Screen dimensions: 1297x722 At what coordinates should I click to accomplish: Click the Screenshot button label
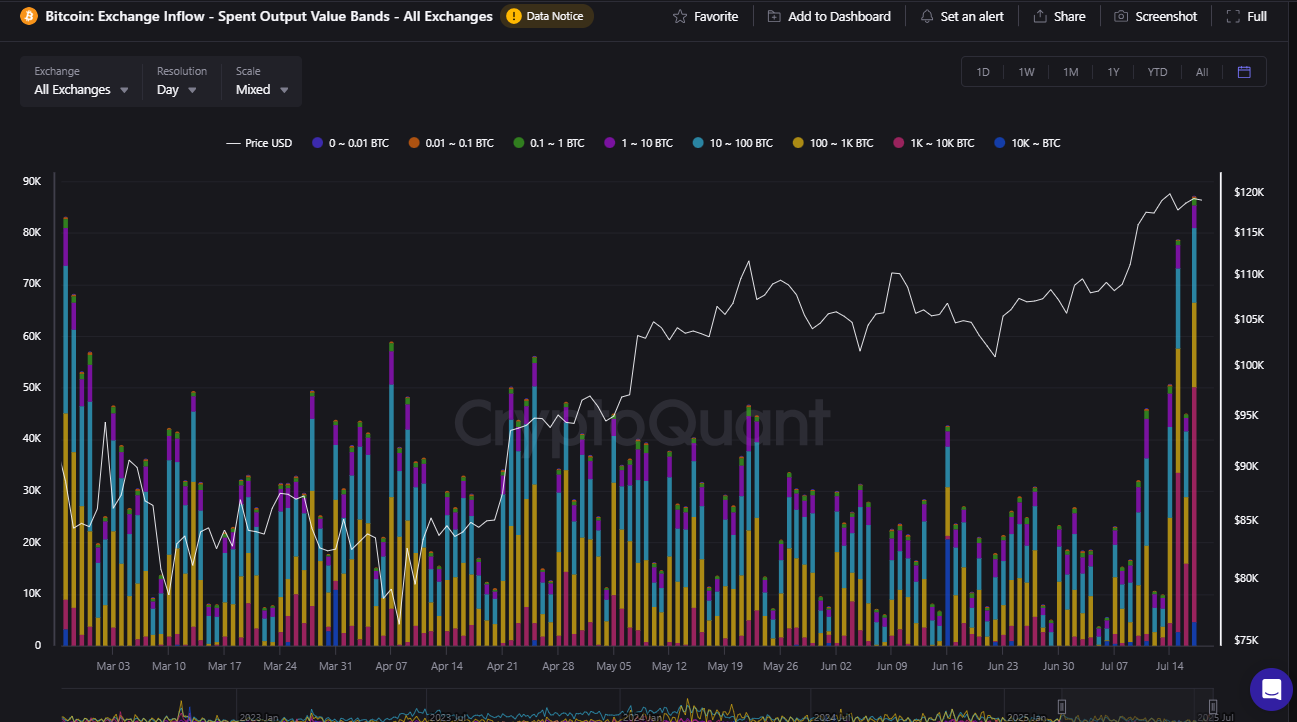[x=1166, y=17]
